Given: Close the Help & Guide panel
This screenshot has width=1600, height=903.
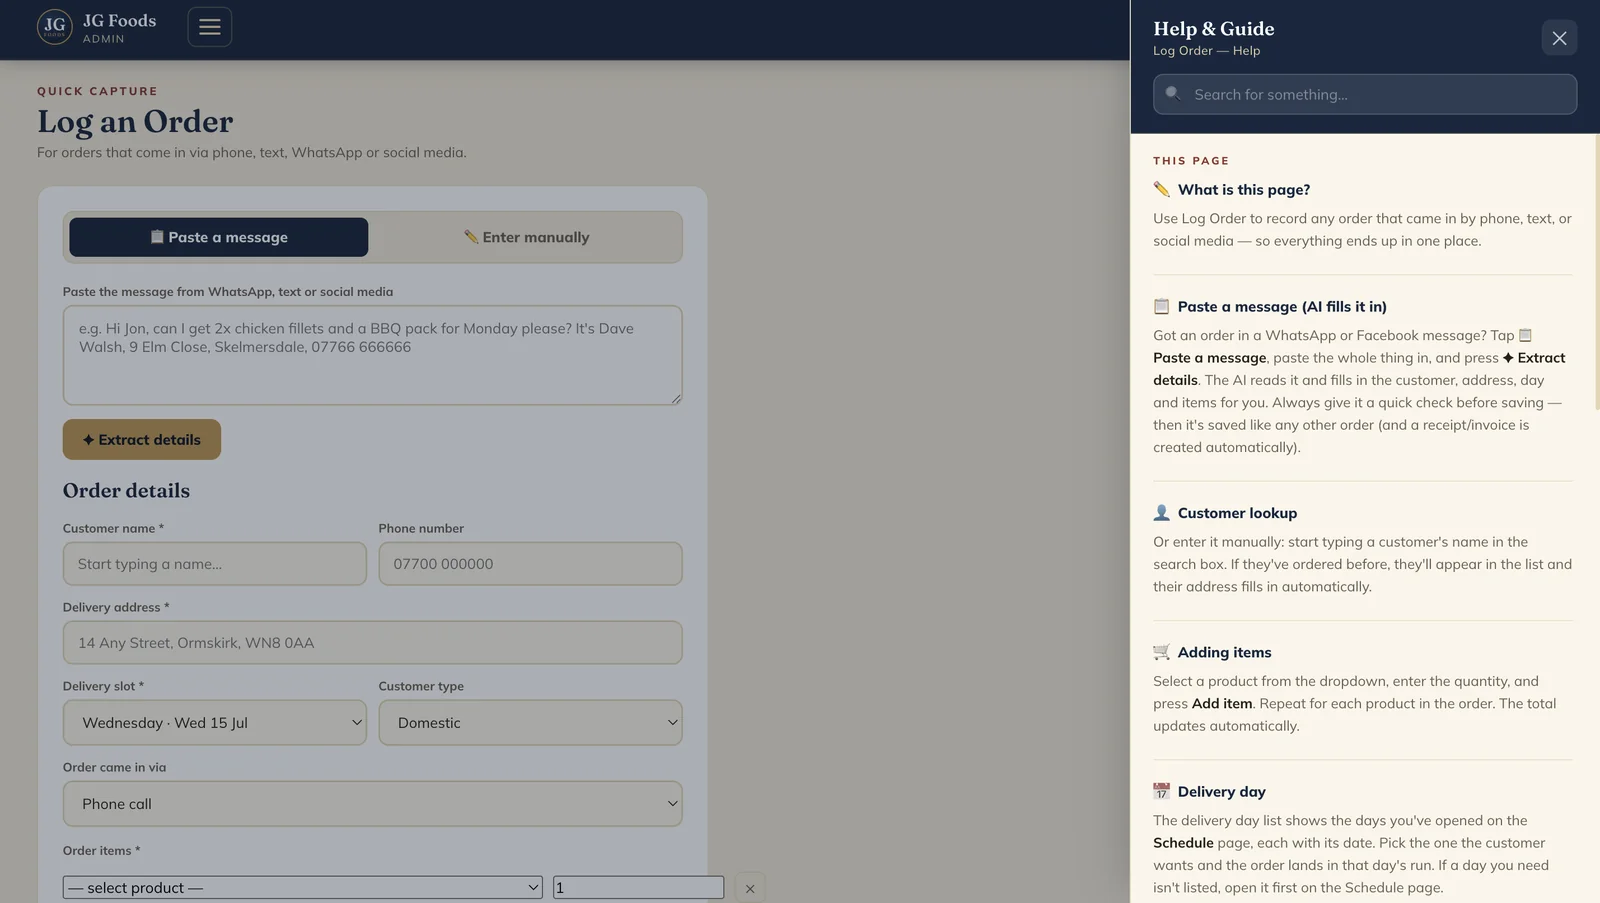Looking at the screenshot, I should tap(1559, 38).
